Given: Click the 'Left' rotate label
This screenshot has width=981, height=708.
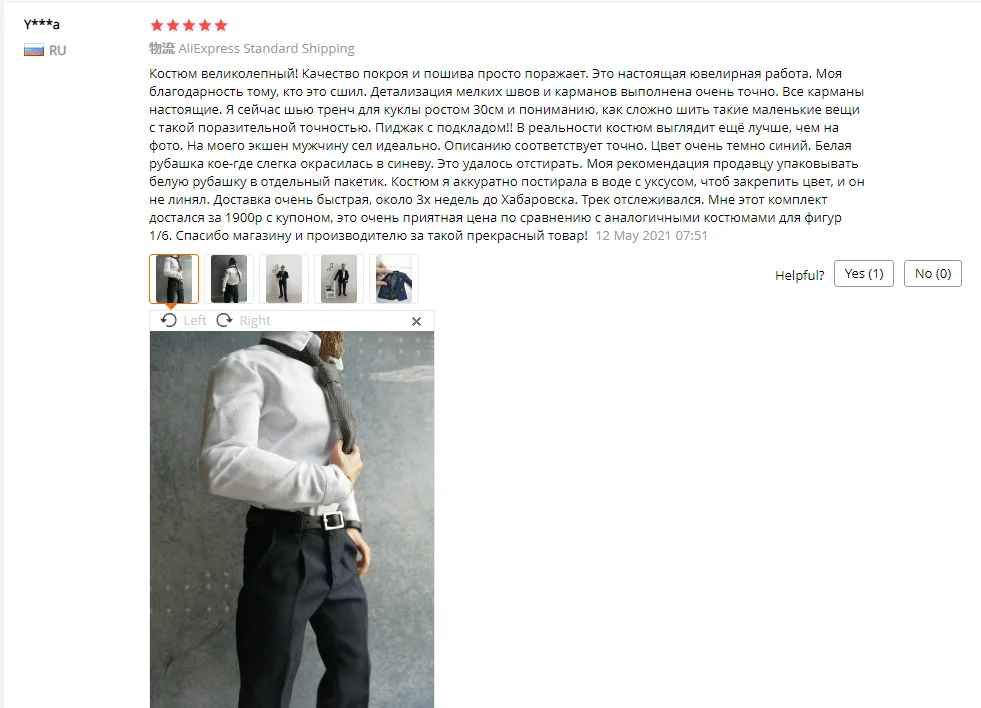Looking at the screenshot, I should click(195, 320).
